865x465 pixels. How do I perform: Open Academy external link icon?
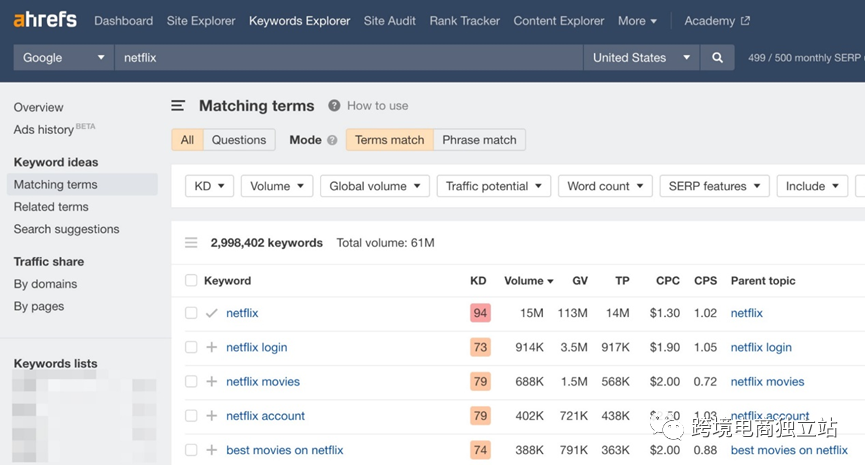point(745,20)
